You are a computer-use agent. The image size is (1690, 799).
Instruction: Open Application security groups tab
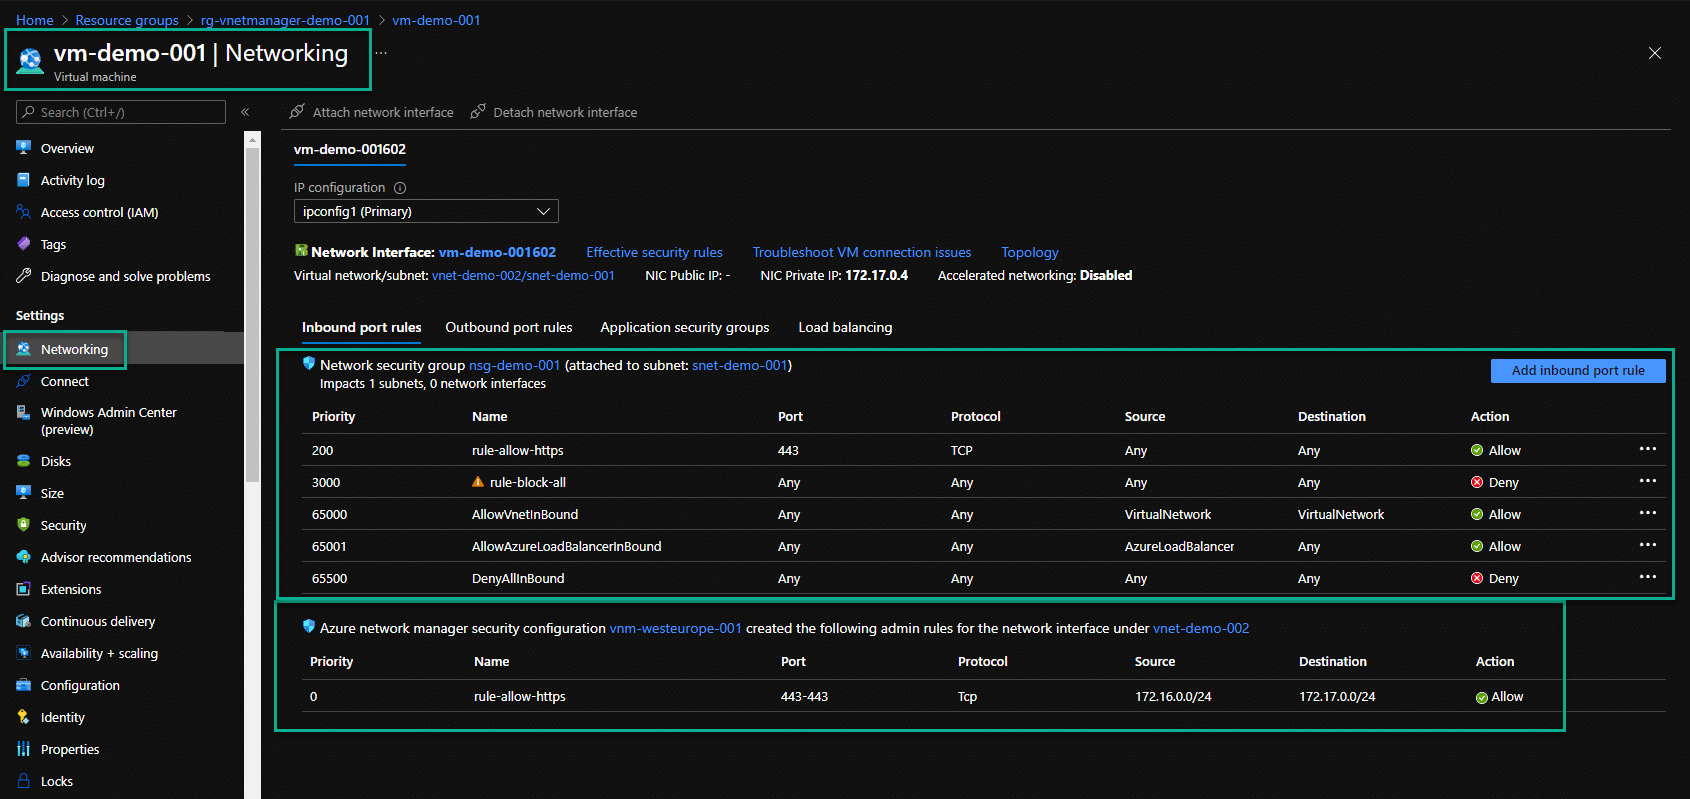point(685,327)
